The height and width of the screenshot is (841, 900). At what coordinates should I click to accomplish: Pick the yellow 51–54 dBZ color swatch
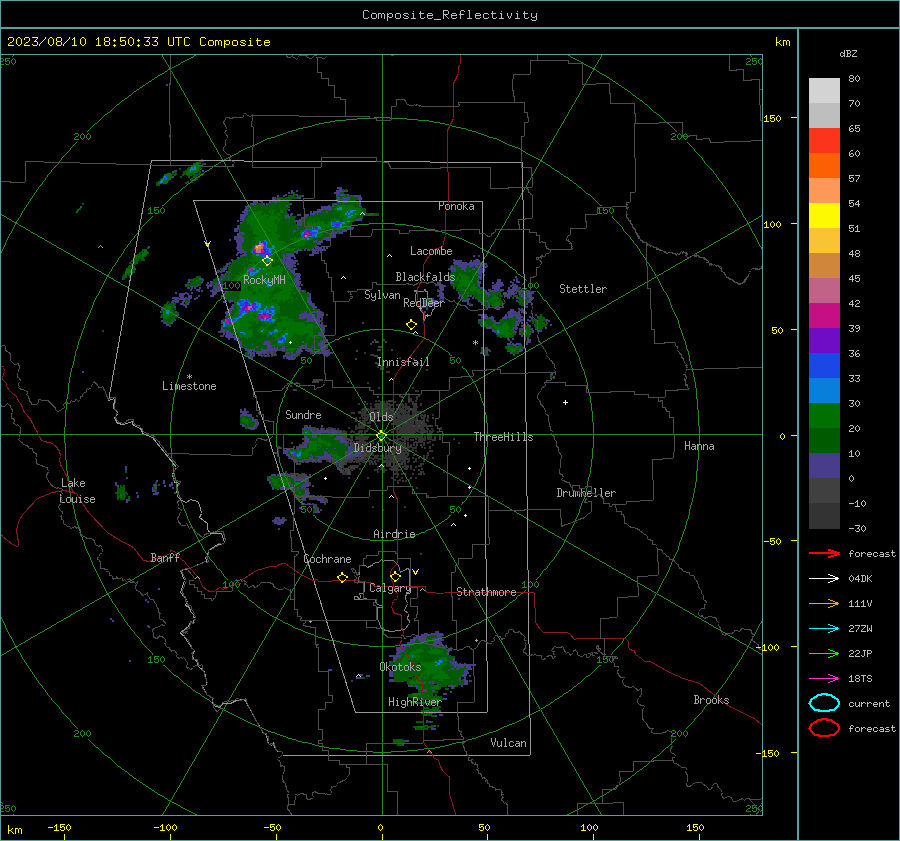point(824,216)
